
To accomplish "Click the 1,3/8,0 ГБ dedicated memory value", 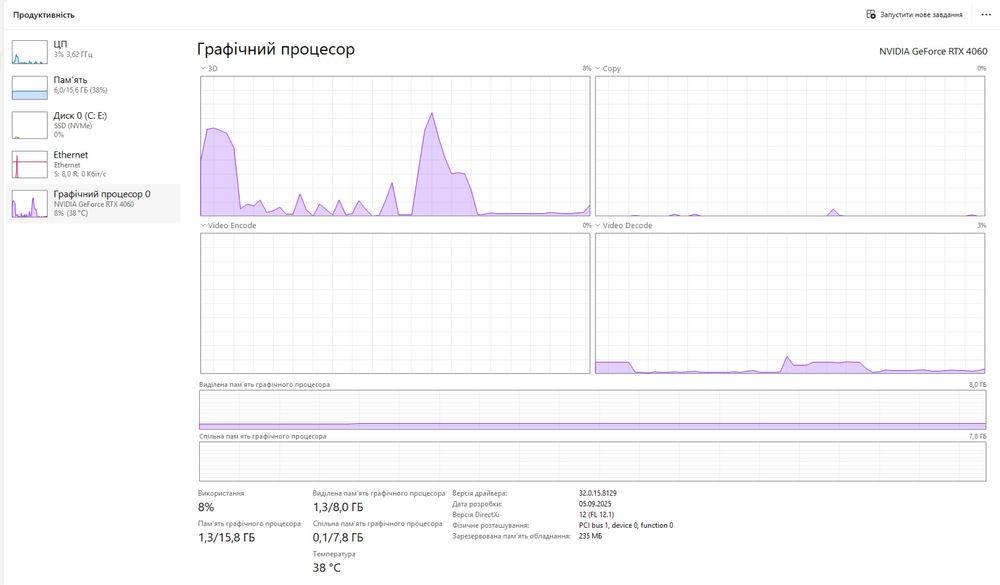I will [338, 507].
